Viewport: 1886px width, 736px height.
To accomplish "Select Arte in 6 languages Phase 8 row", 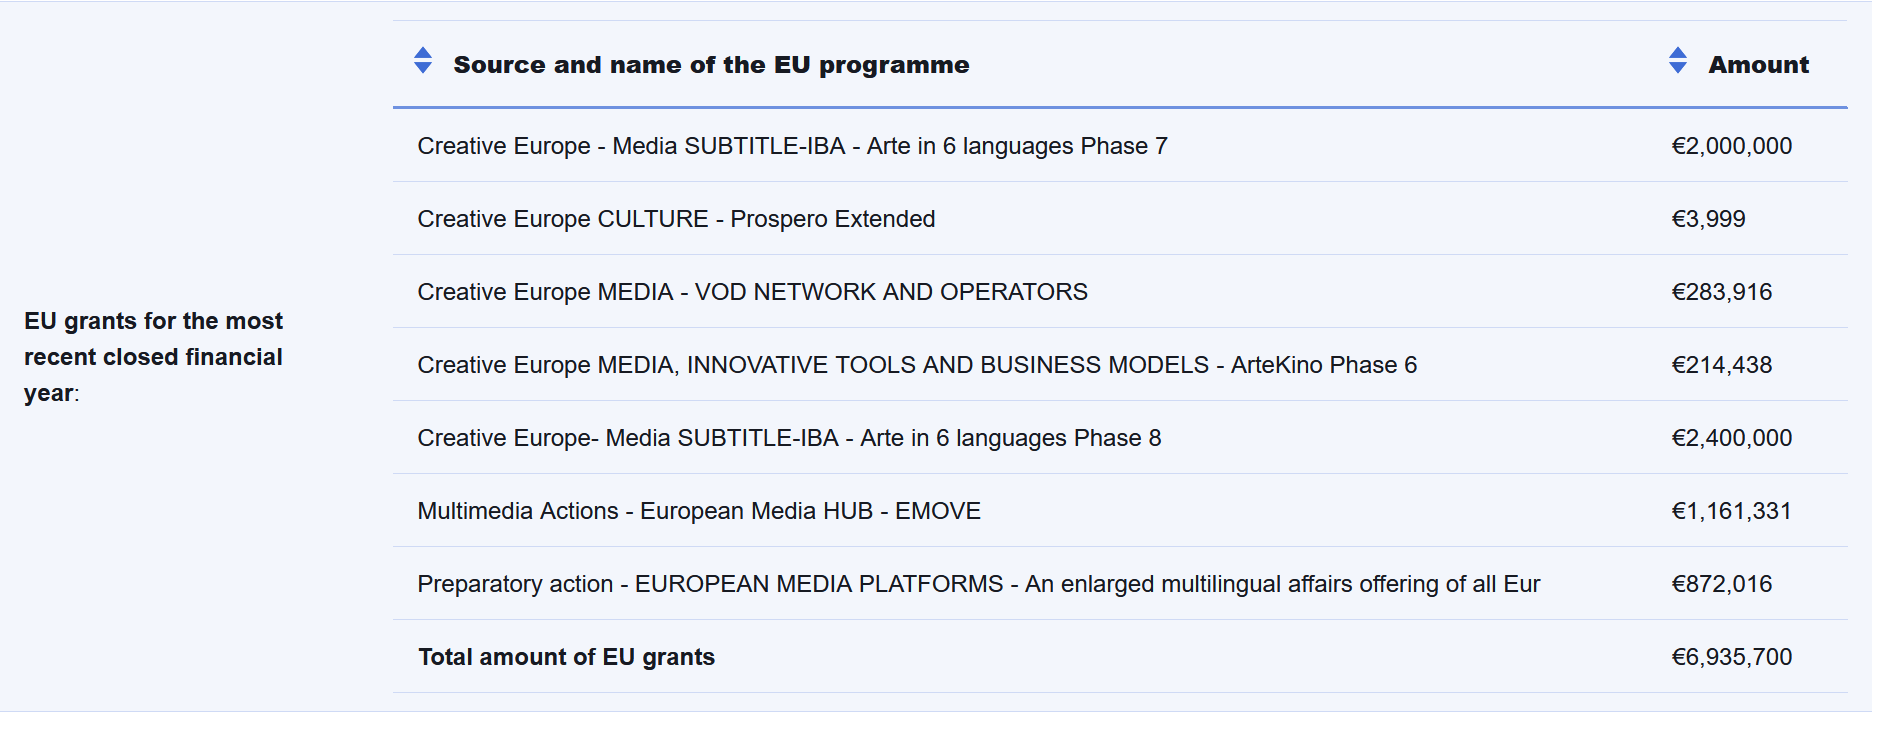I will tap(788, 438).
